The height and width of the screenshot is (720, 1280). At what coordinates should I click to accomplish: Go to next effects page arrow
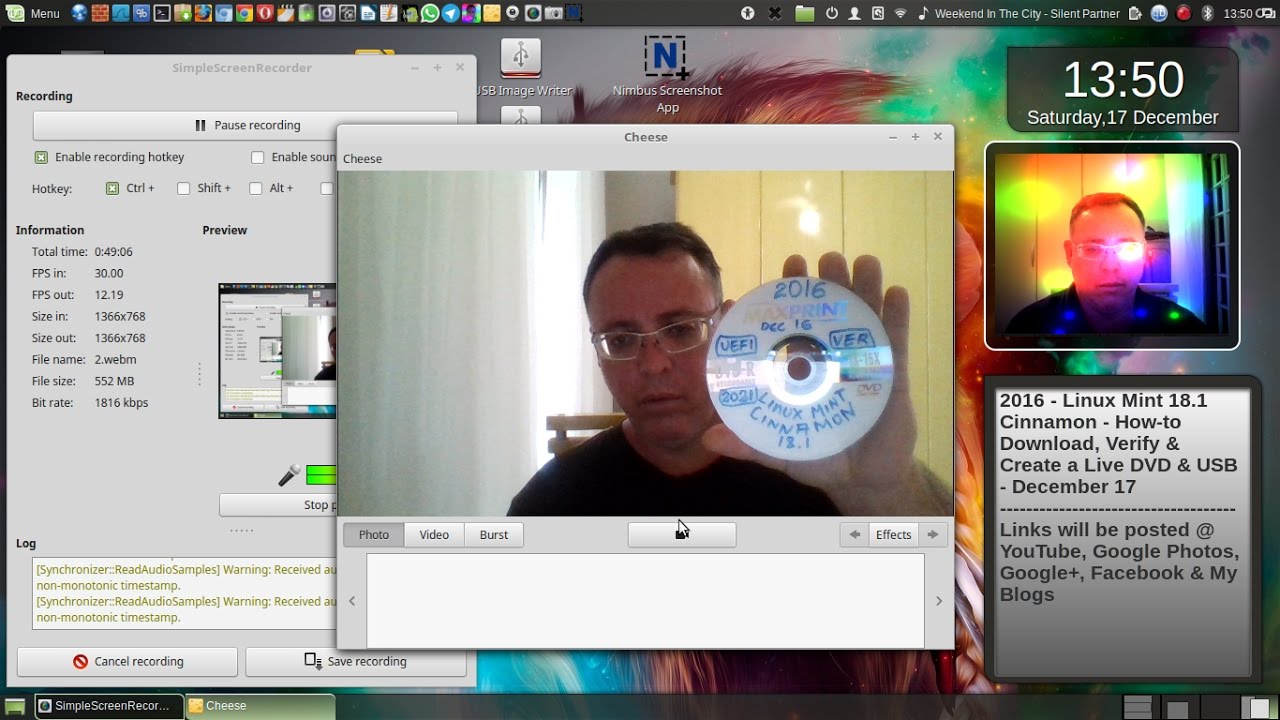point(932,535)
